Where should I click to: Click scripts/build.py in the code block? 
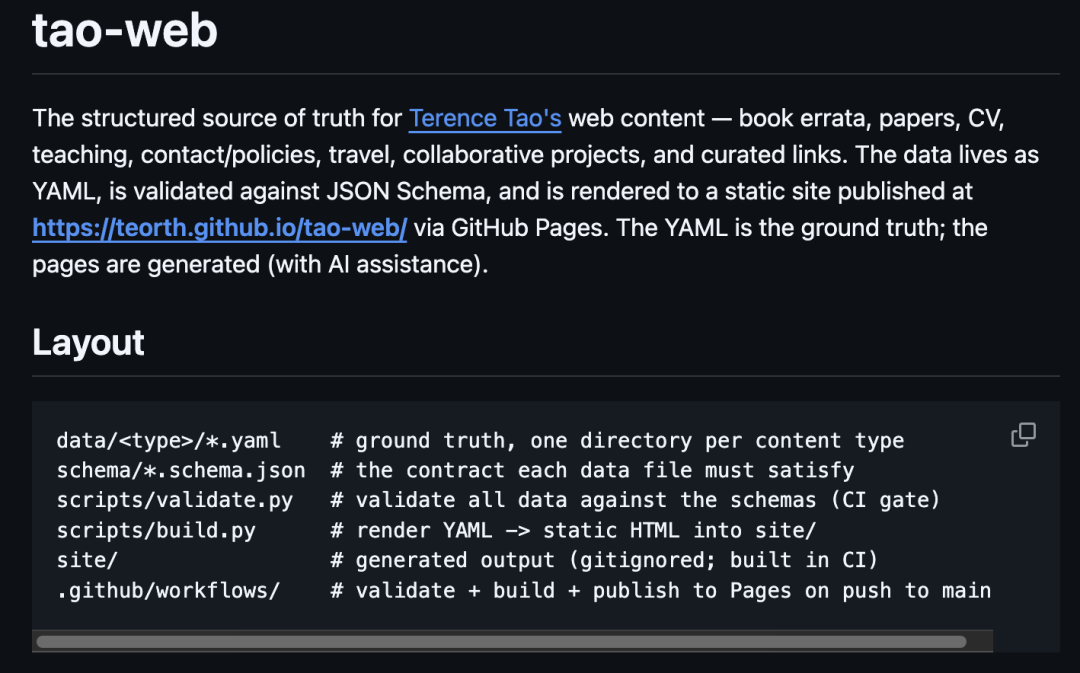pos(156,530)
